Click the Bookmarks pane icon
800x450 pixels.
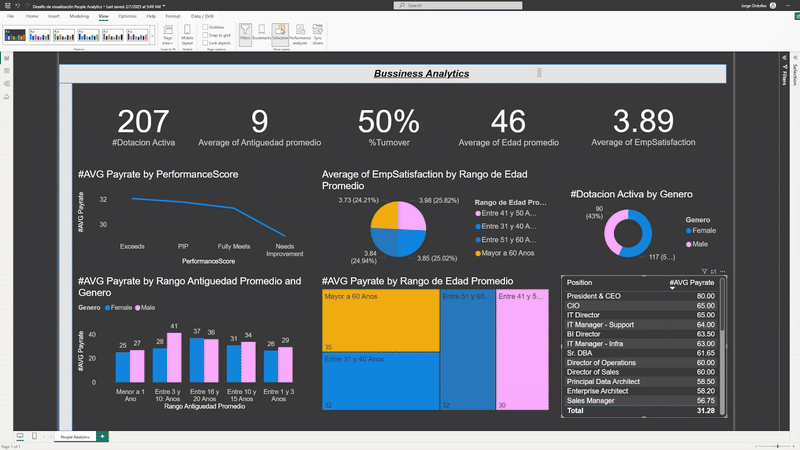[x=263, y=36]
